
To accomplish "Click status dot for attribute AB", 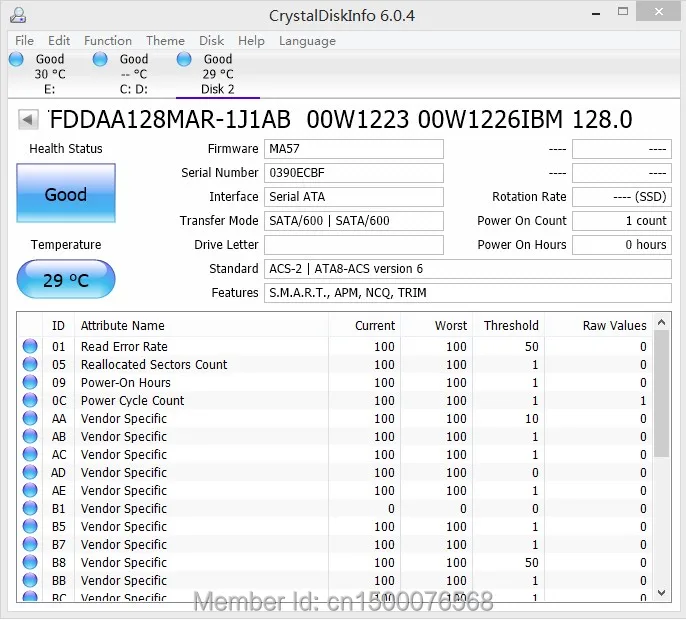I will tap(30, 436).
